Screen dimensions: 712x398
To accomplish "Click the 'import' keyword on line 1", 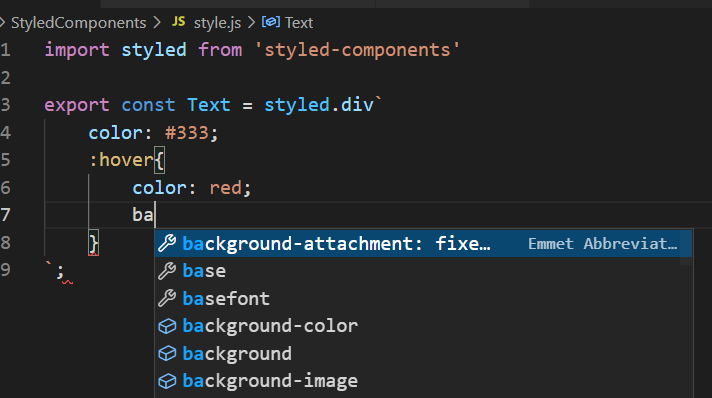I will (77, 50).
